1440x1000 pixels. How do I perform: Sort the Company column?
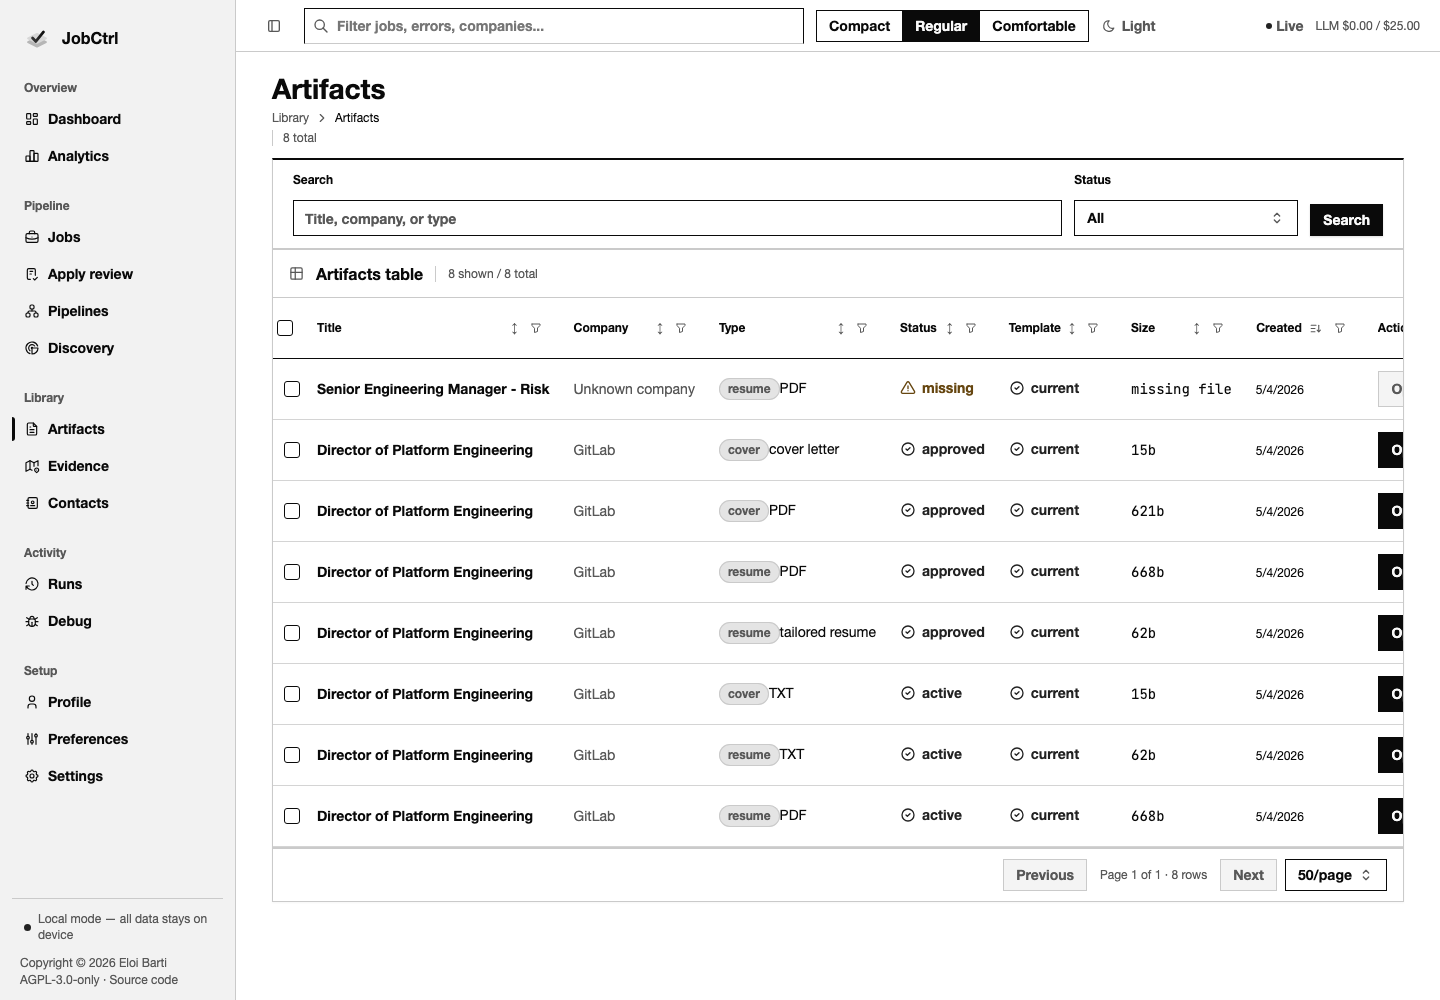tap(660, 328)
